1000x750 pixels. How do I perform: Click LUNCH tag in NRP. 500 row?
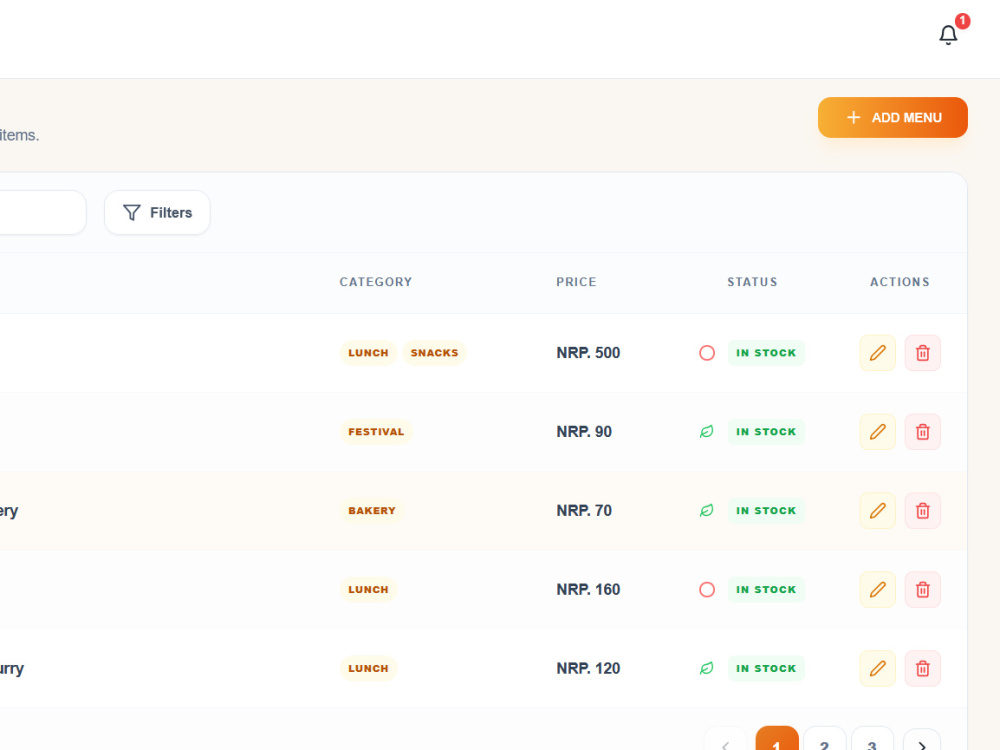coord(368,353)
